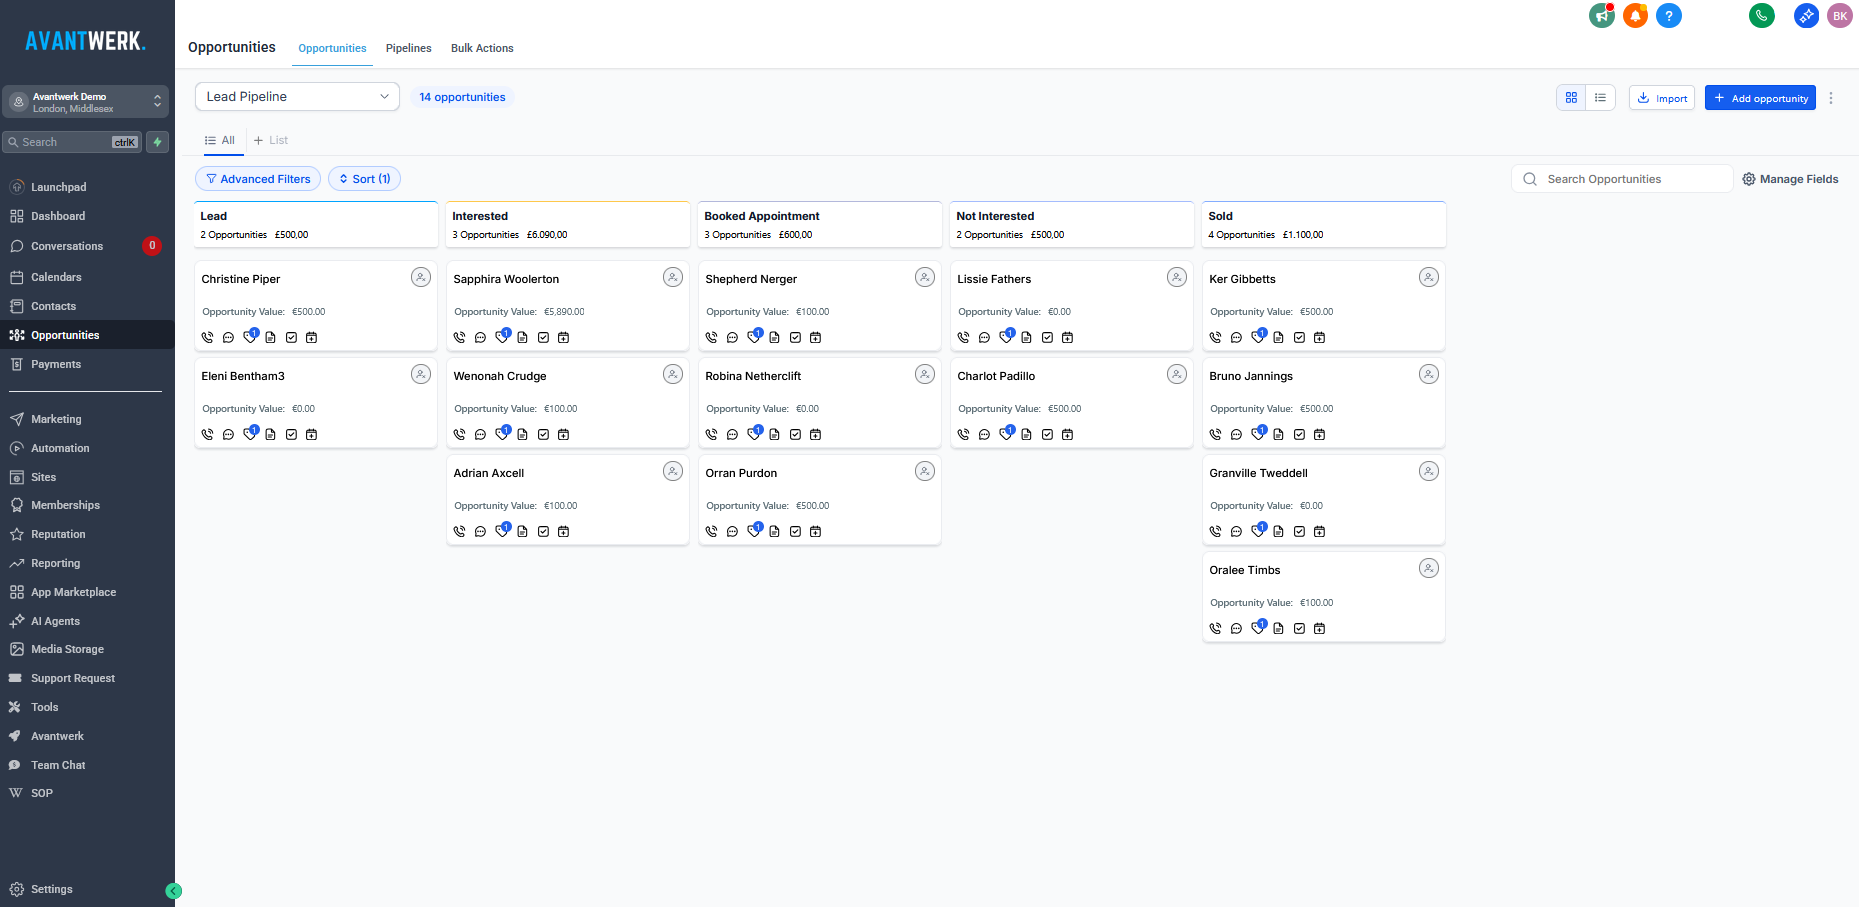This screenshot has width=1859, height=907.
Task: Switch to grid view layout
Action: pyautogui.click(x=1571, y=97)
